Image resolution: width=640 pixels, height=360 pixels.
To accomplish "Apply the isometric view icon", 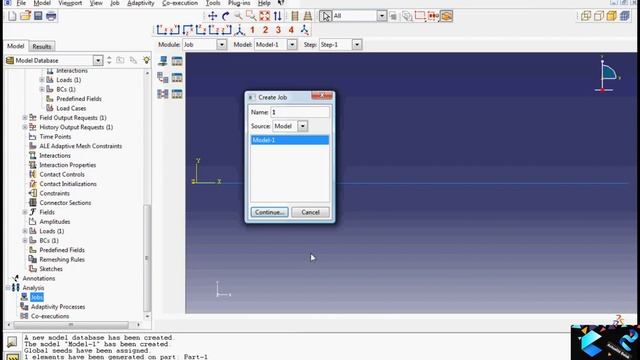I will coord(239,30).
